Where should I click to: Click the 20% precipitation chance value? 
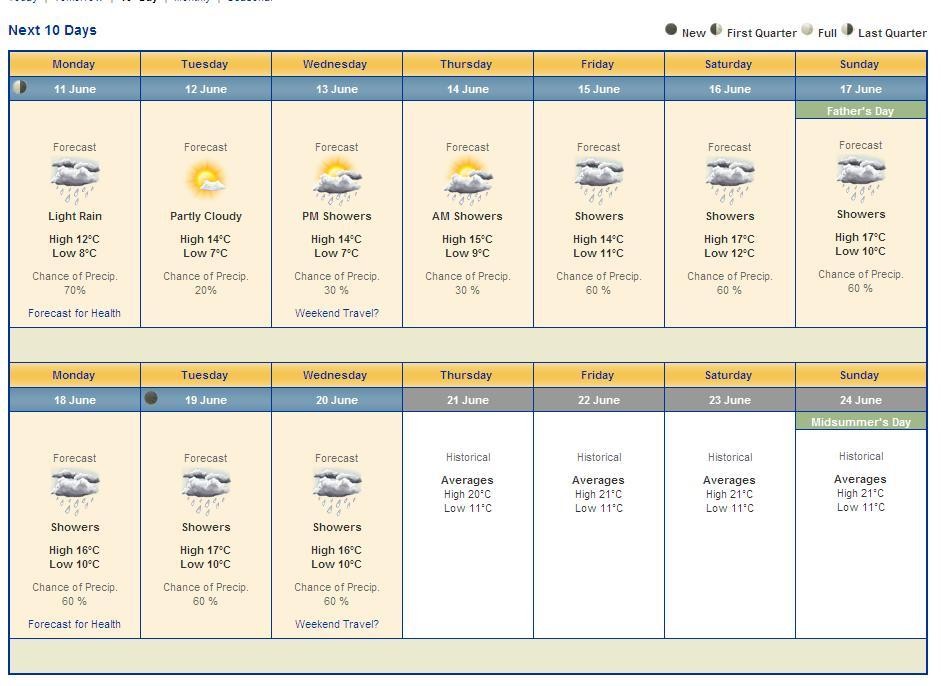(205, 290)
